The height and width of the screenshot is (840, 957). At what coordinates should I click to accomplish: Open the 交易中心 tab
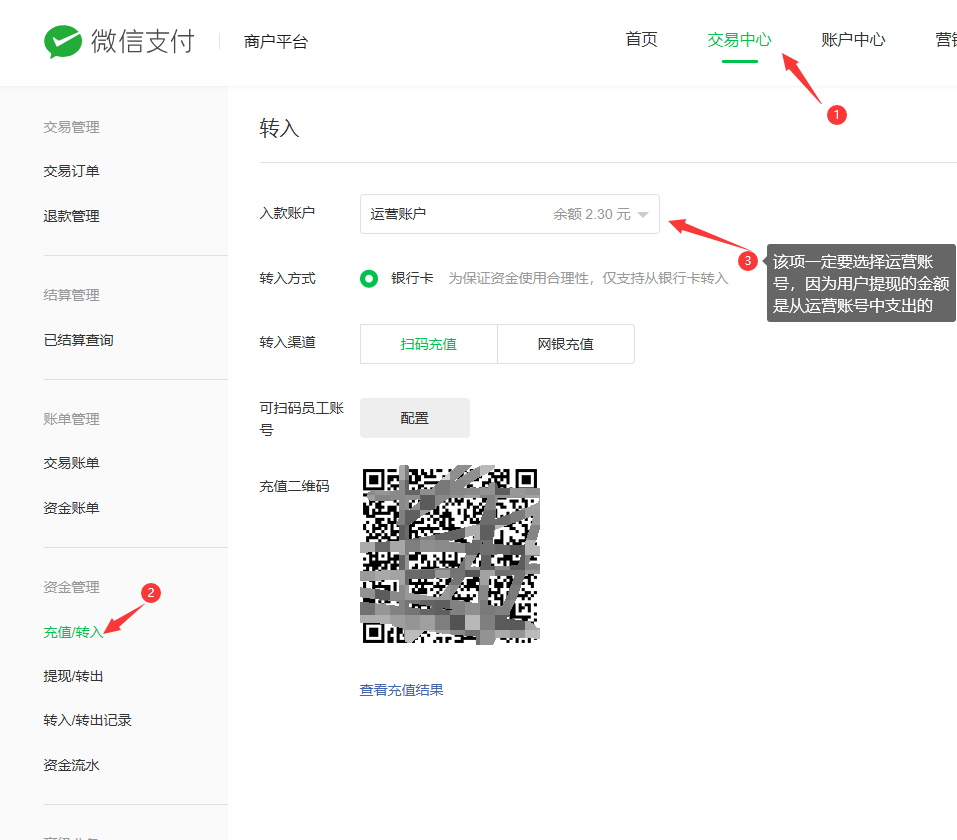tap(739, 40)
